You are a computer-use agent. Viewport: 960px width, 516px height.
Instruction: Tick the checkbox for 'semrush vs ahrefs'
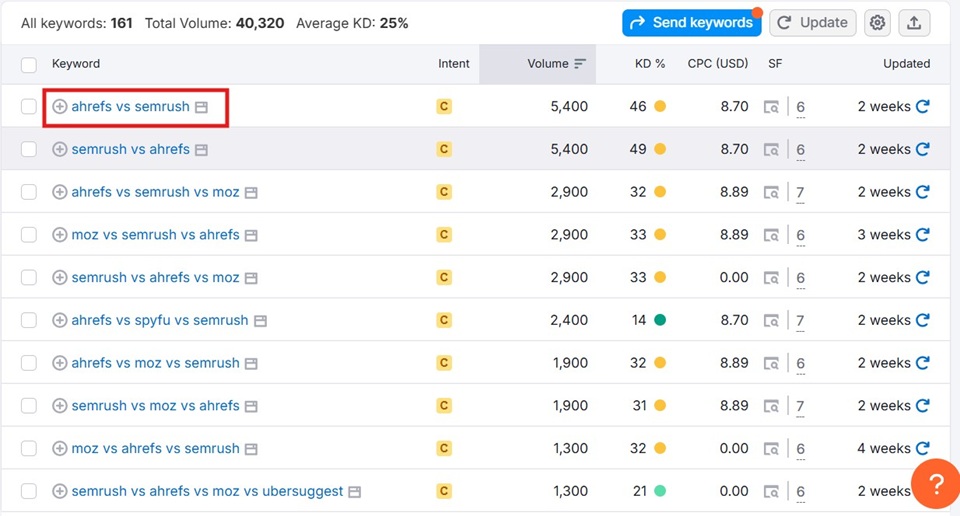point(29,149)
